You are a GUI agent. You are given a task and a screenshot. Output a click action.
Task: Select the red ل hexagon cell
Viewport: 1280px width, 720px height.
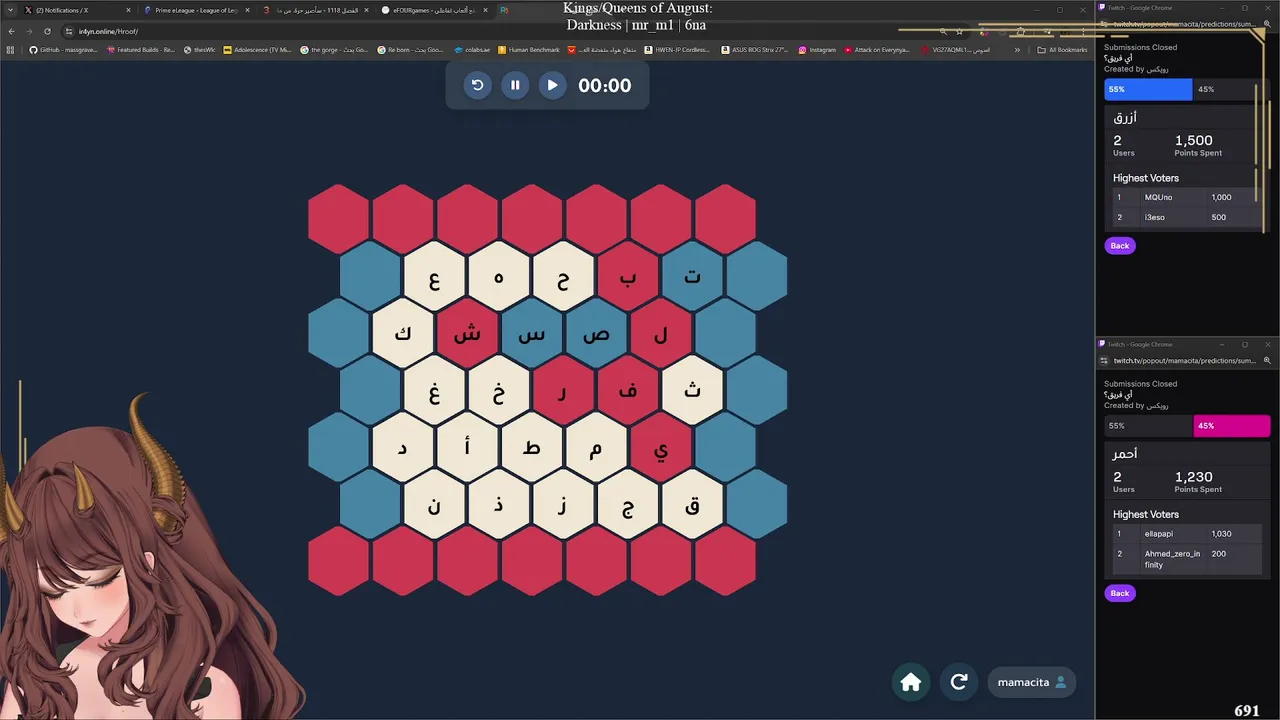point(660,333)
